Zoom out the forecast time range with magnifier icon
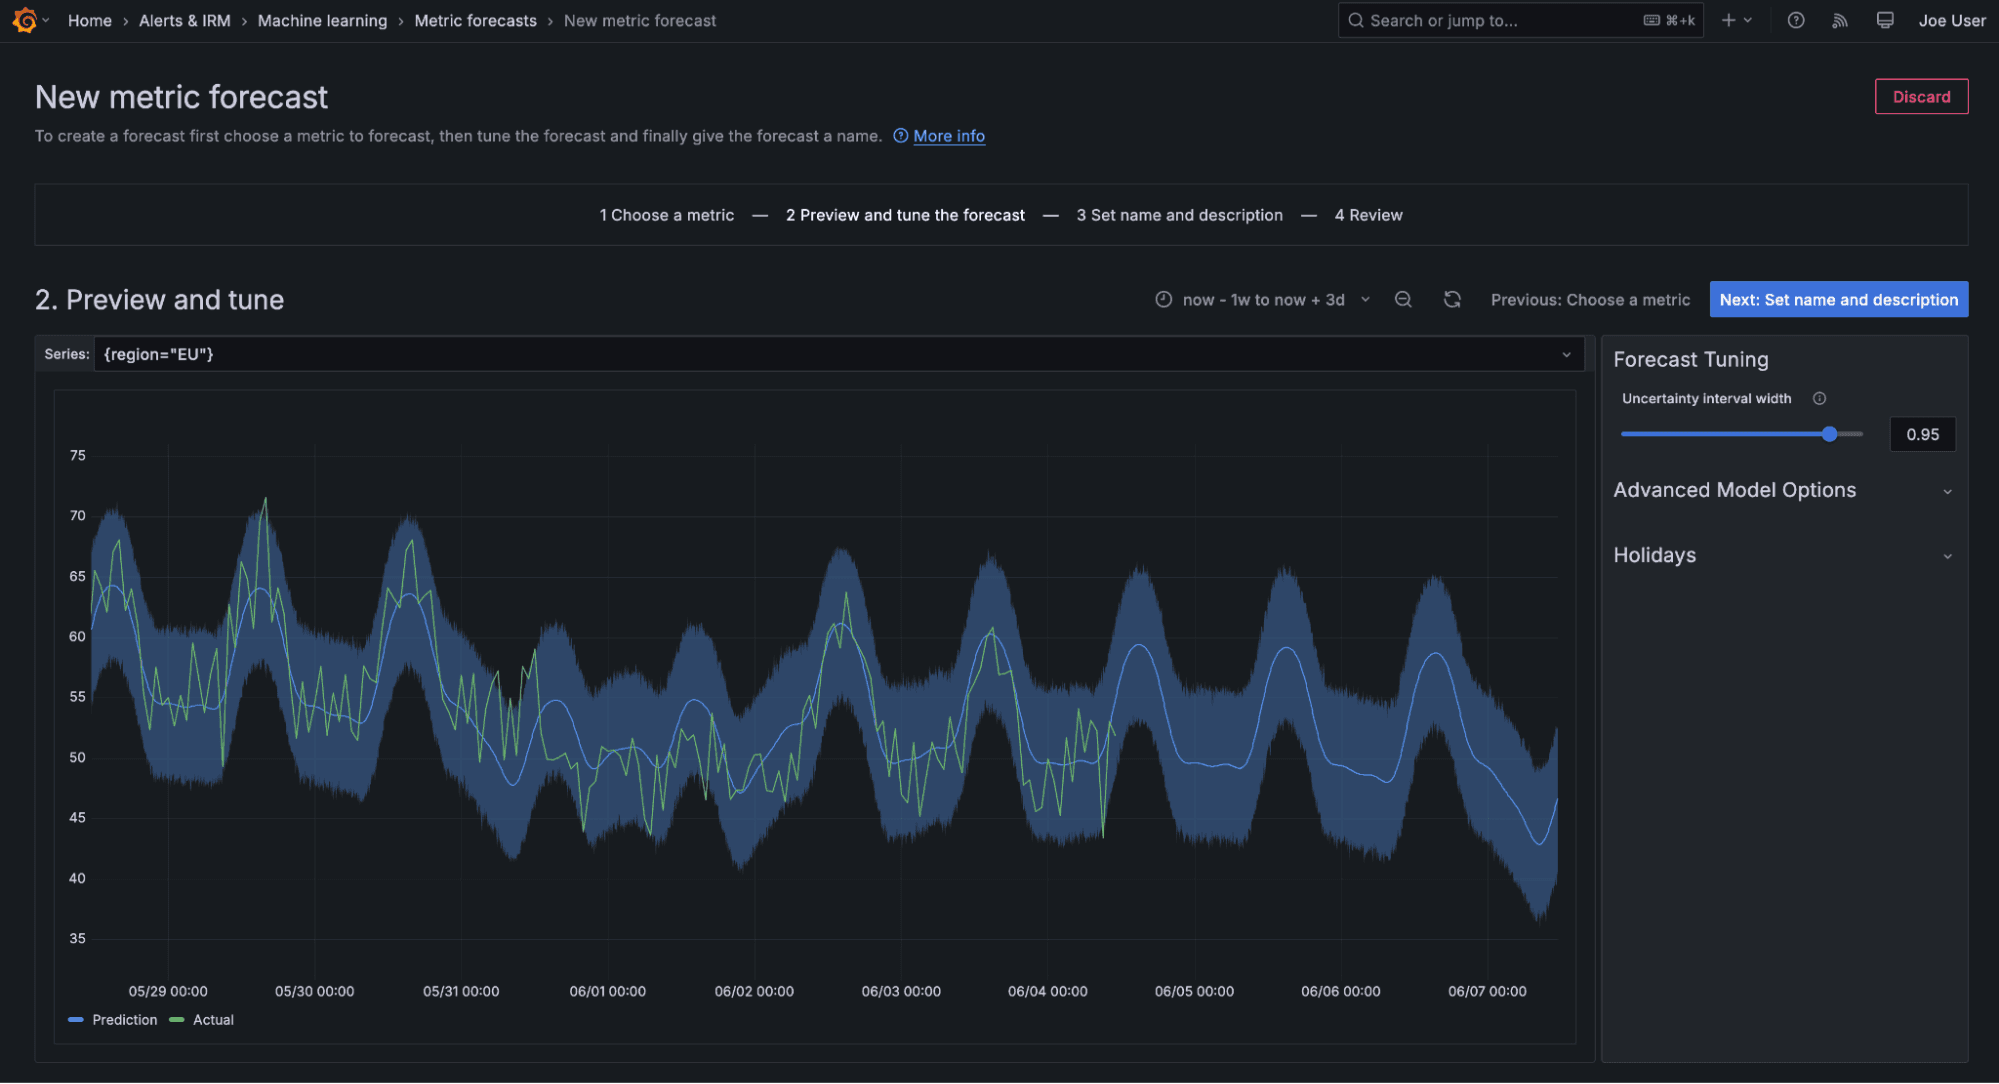 [x=1403, y=299]
